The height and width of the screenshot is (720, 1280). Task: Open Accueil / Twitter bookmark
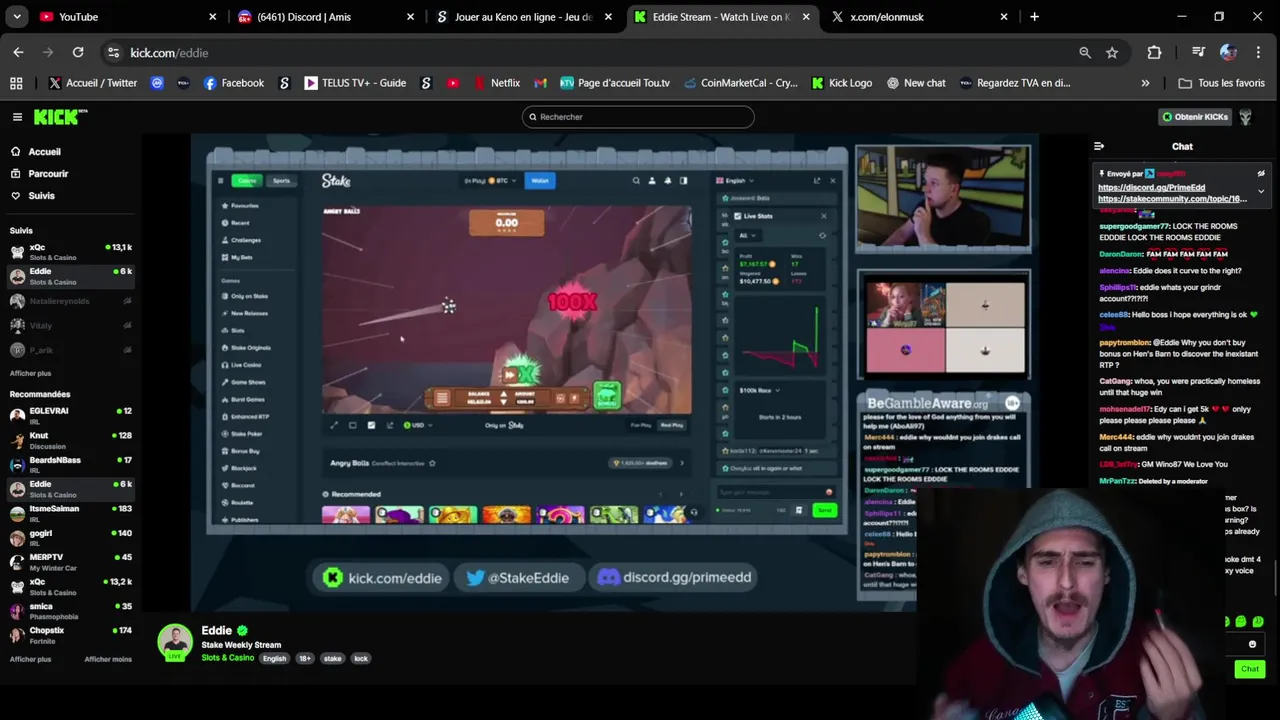point(92,83)
